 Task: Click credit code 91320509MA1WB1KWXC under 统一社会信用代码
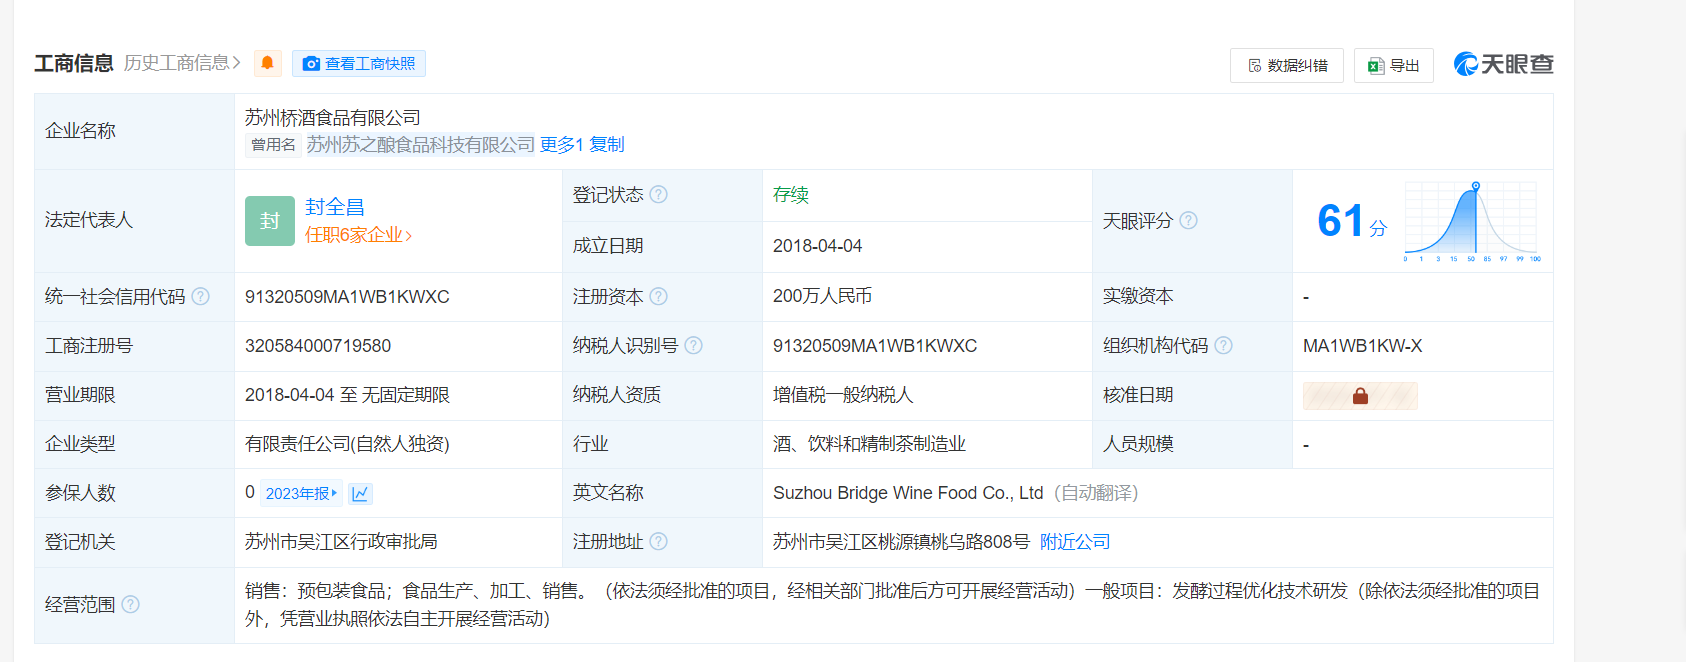(x=347, y=297)
